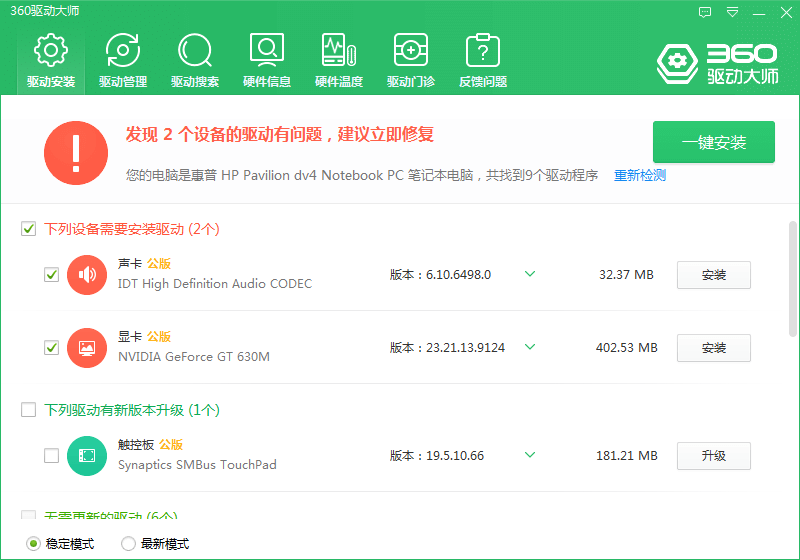Click Synaptics SMBus TouchPad text
The image size is (800, 560).
pyautogui.click(x=197, y=465)
